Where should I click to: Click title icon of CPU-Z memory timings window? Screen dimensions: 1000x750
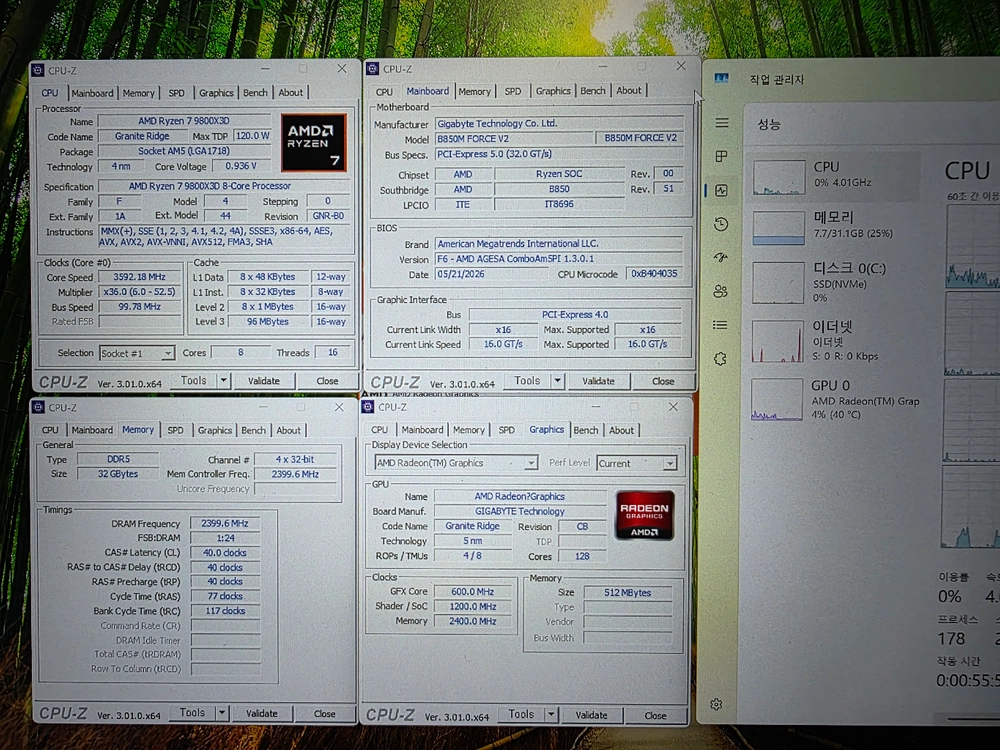[38, 407]
